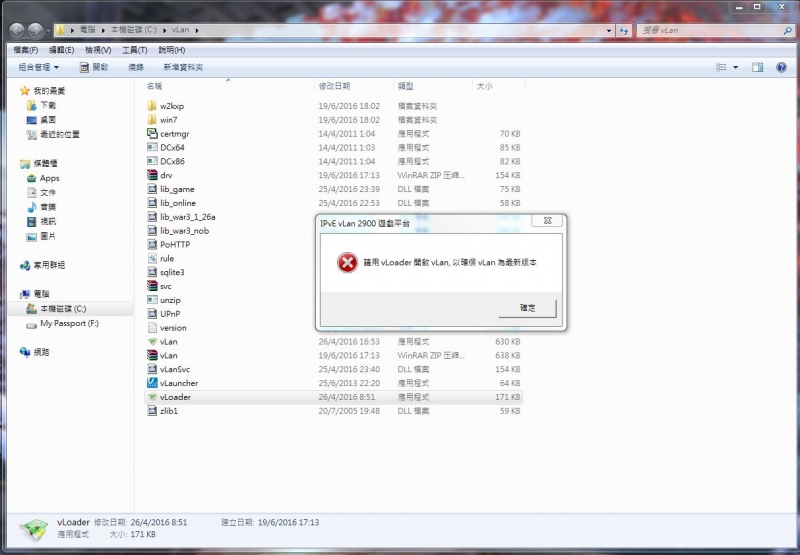Click the Burn (燒錄) toolbar button
Image resolution: width=800 pixels, height=555 pixels.
136,67
